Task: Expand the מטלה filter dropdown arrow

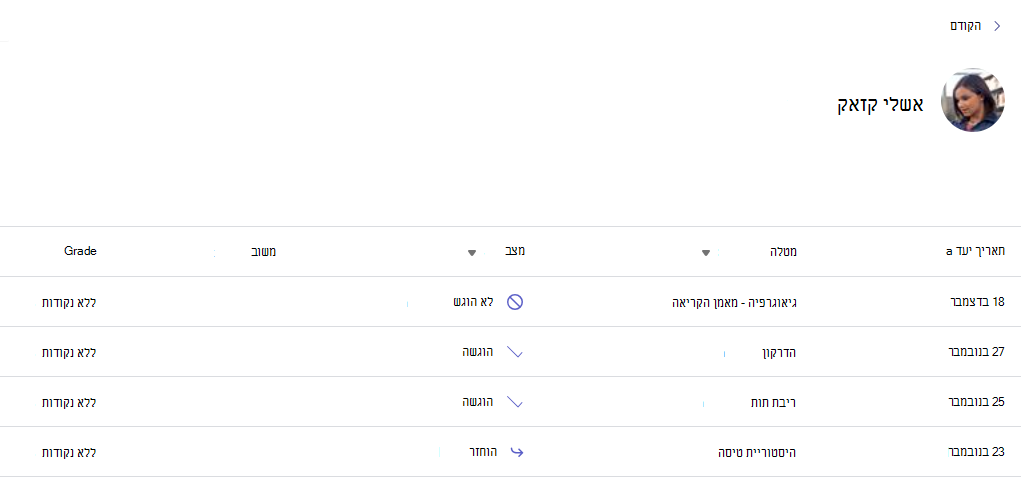Action: [705, 253]
